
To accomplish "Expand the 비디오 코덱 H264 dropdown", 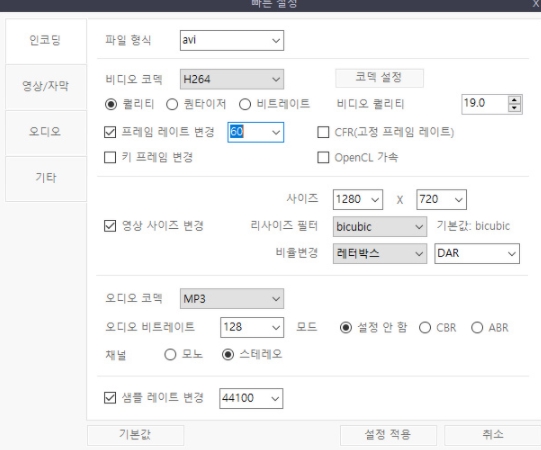I will (x=232, y=79).
